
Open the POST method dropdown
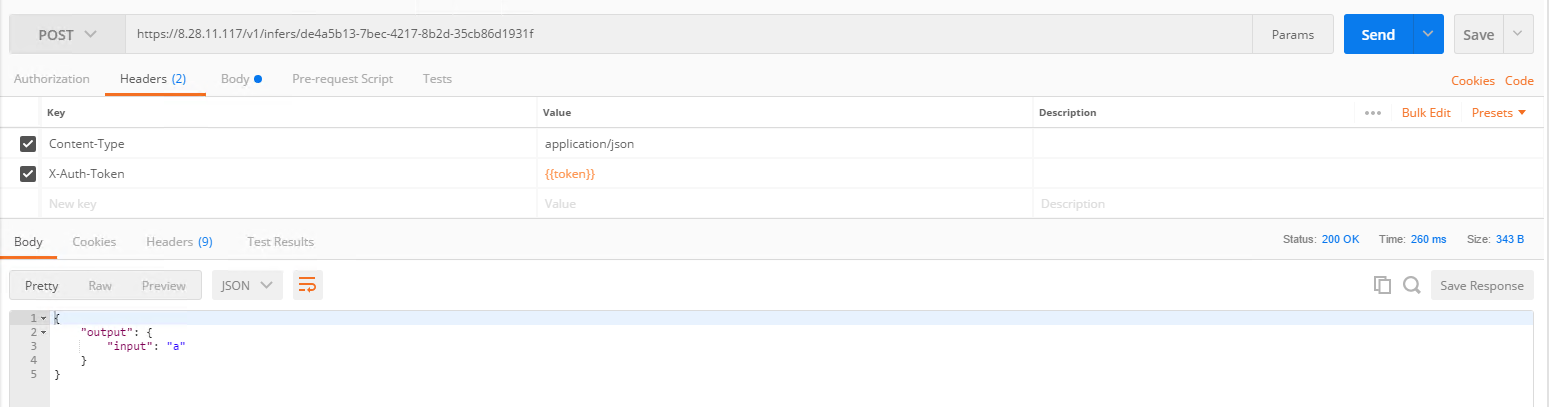(67, 34)
